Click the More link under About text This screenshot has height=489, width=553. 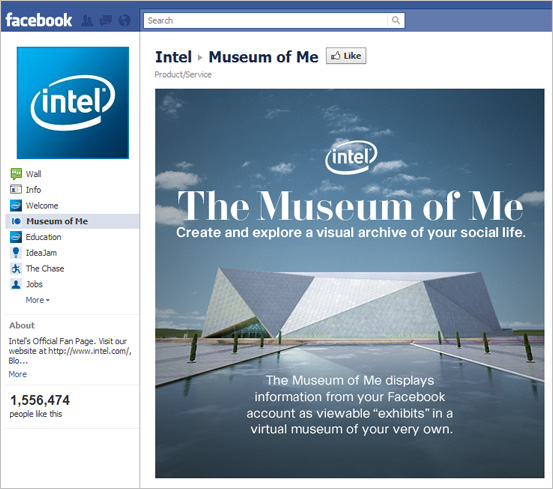click(18, 374)
